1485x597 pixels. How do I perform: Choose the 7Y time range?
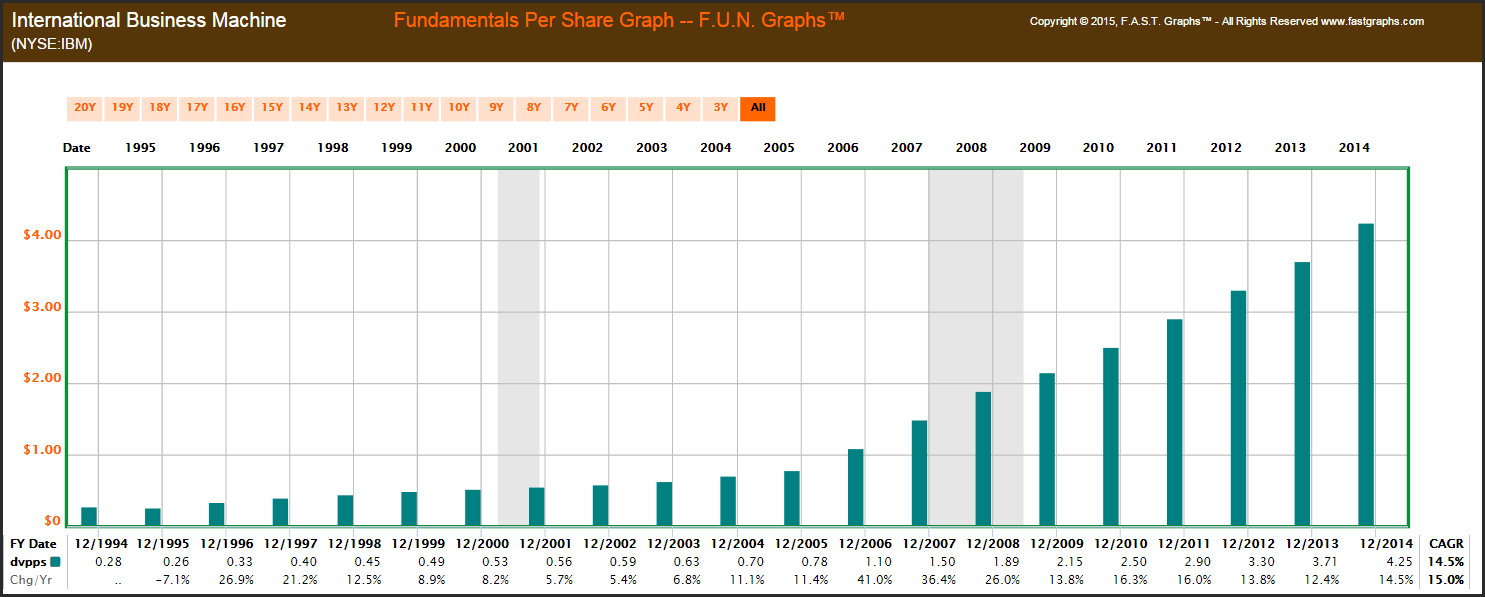571,108
